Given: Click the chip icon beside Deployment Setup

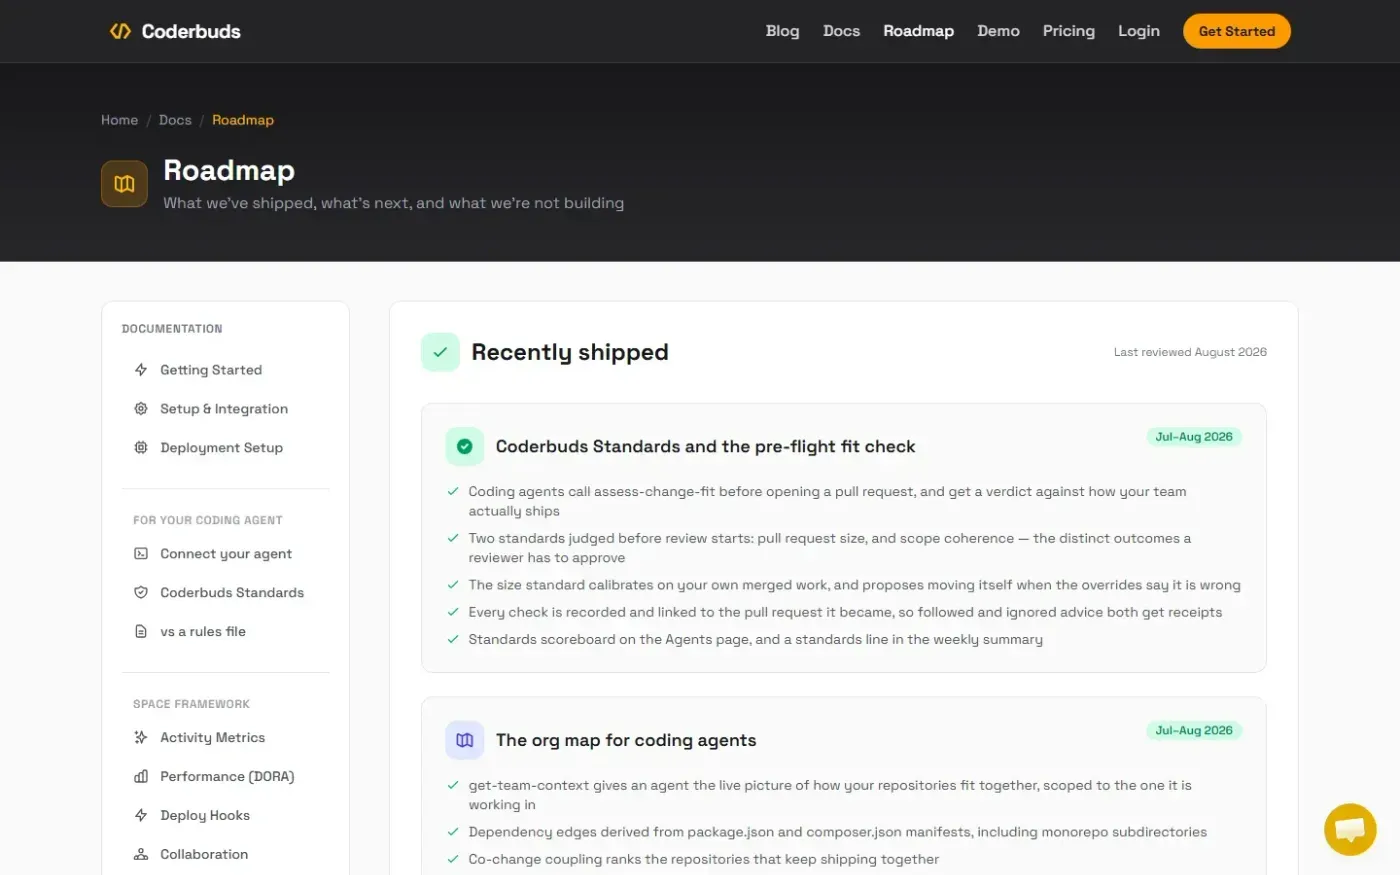Looking at the screenshot, I should click(141, 448).
